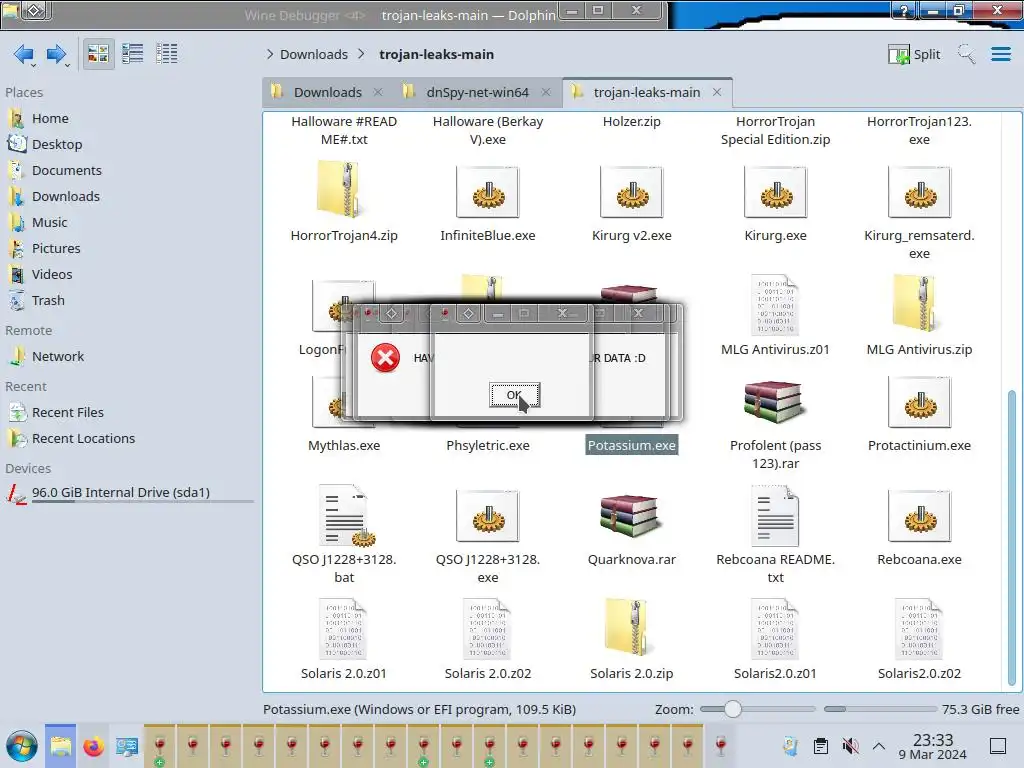Toggle Split view in Dolphin
Viewport: 1024px width, 768px height.
coord(914,54)
